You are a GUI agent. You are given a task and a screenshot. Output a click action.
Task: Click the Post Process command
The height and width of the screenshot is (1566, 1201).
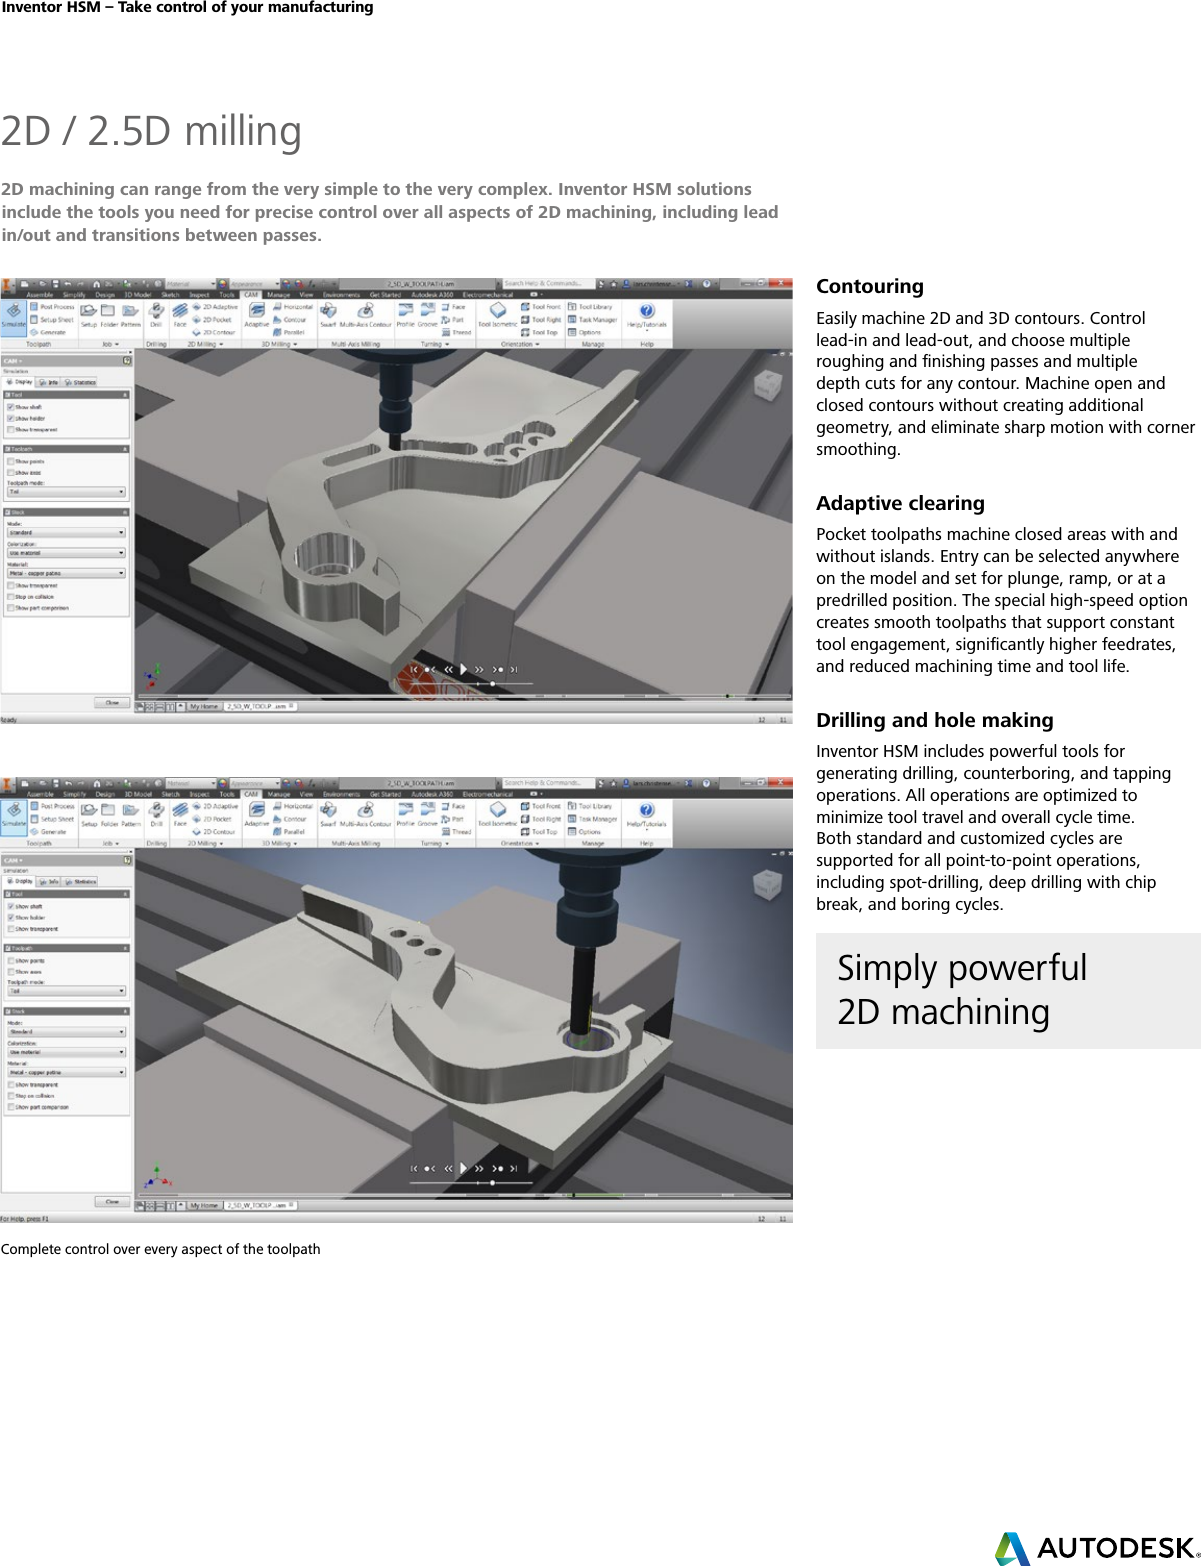(x=53, y=308)
